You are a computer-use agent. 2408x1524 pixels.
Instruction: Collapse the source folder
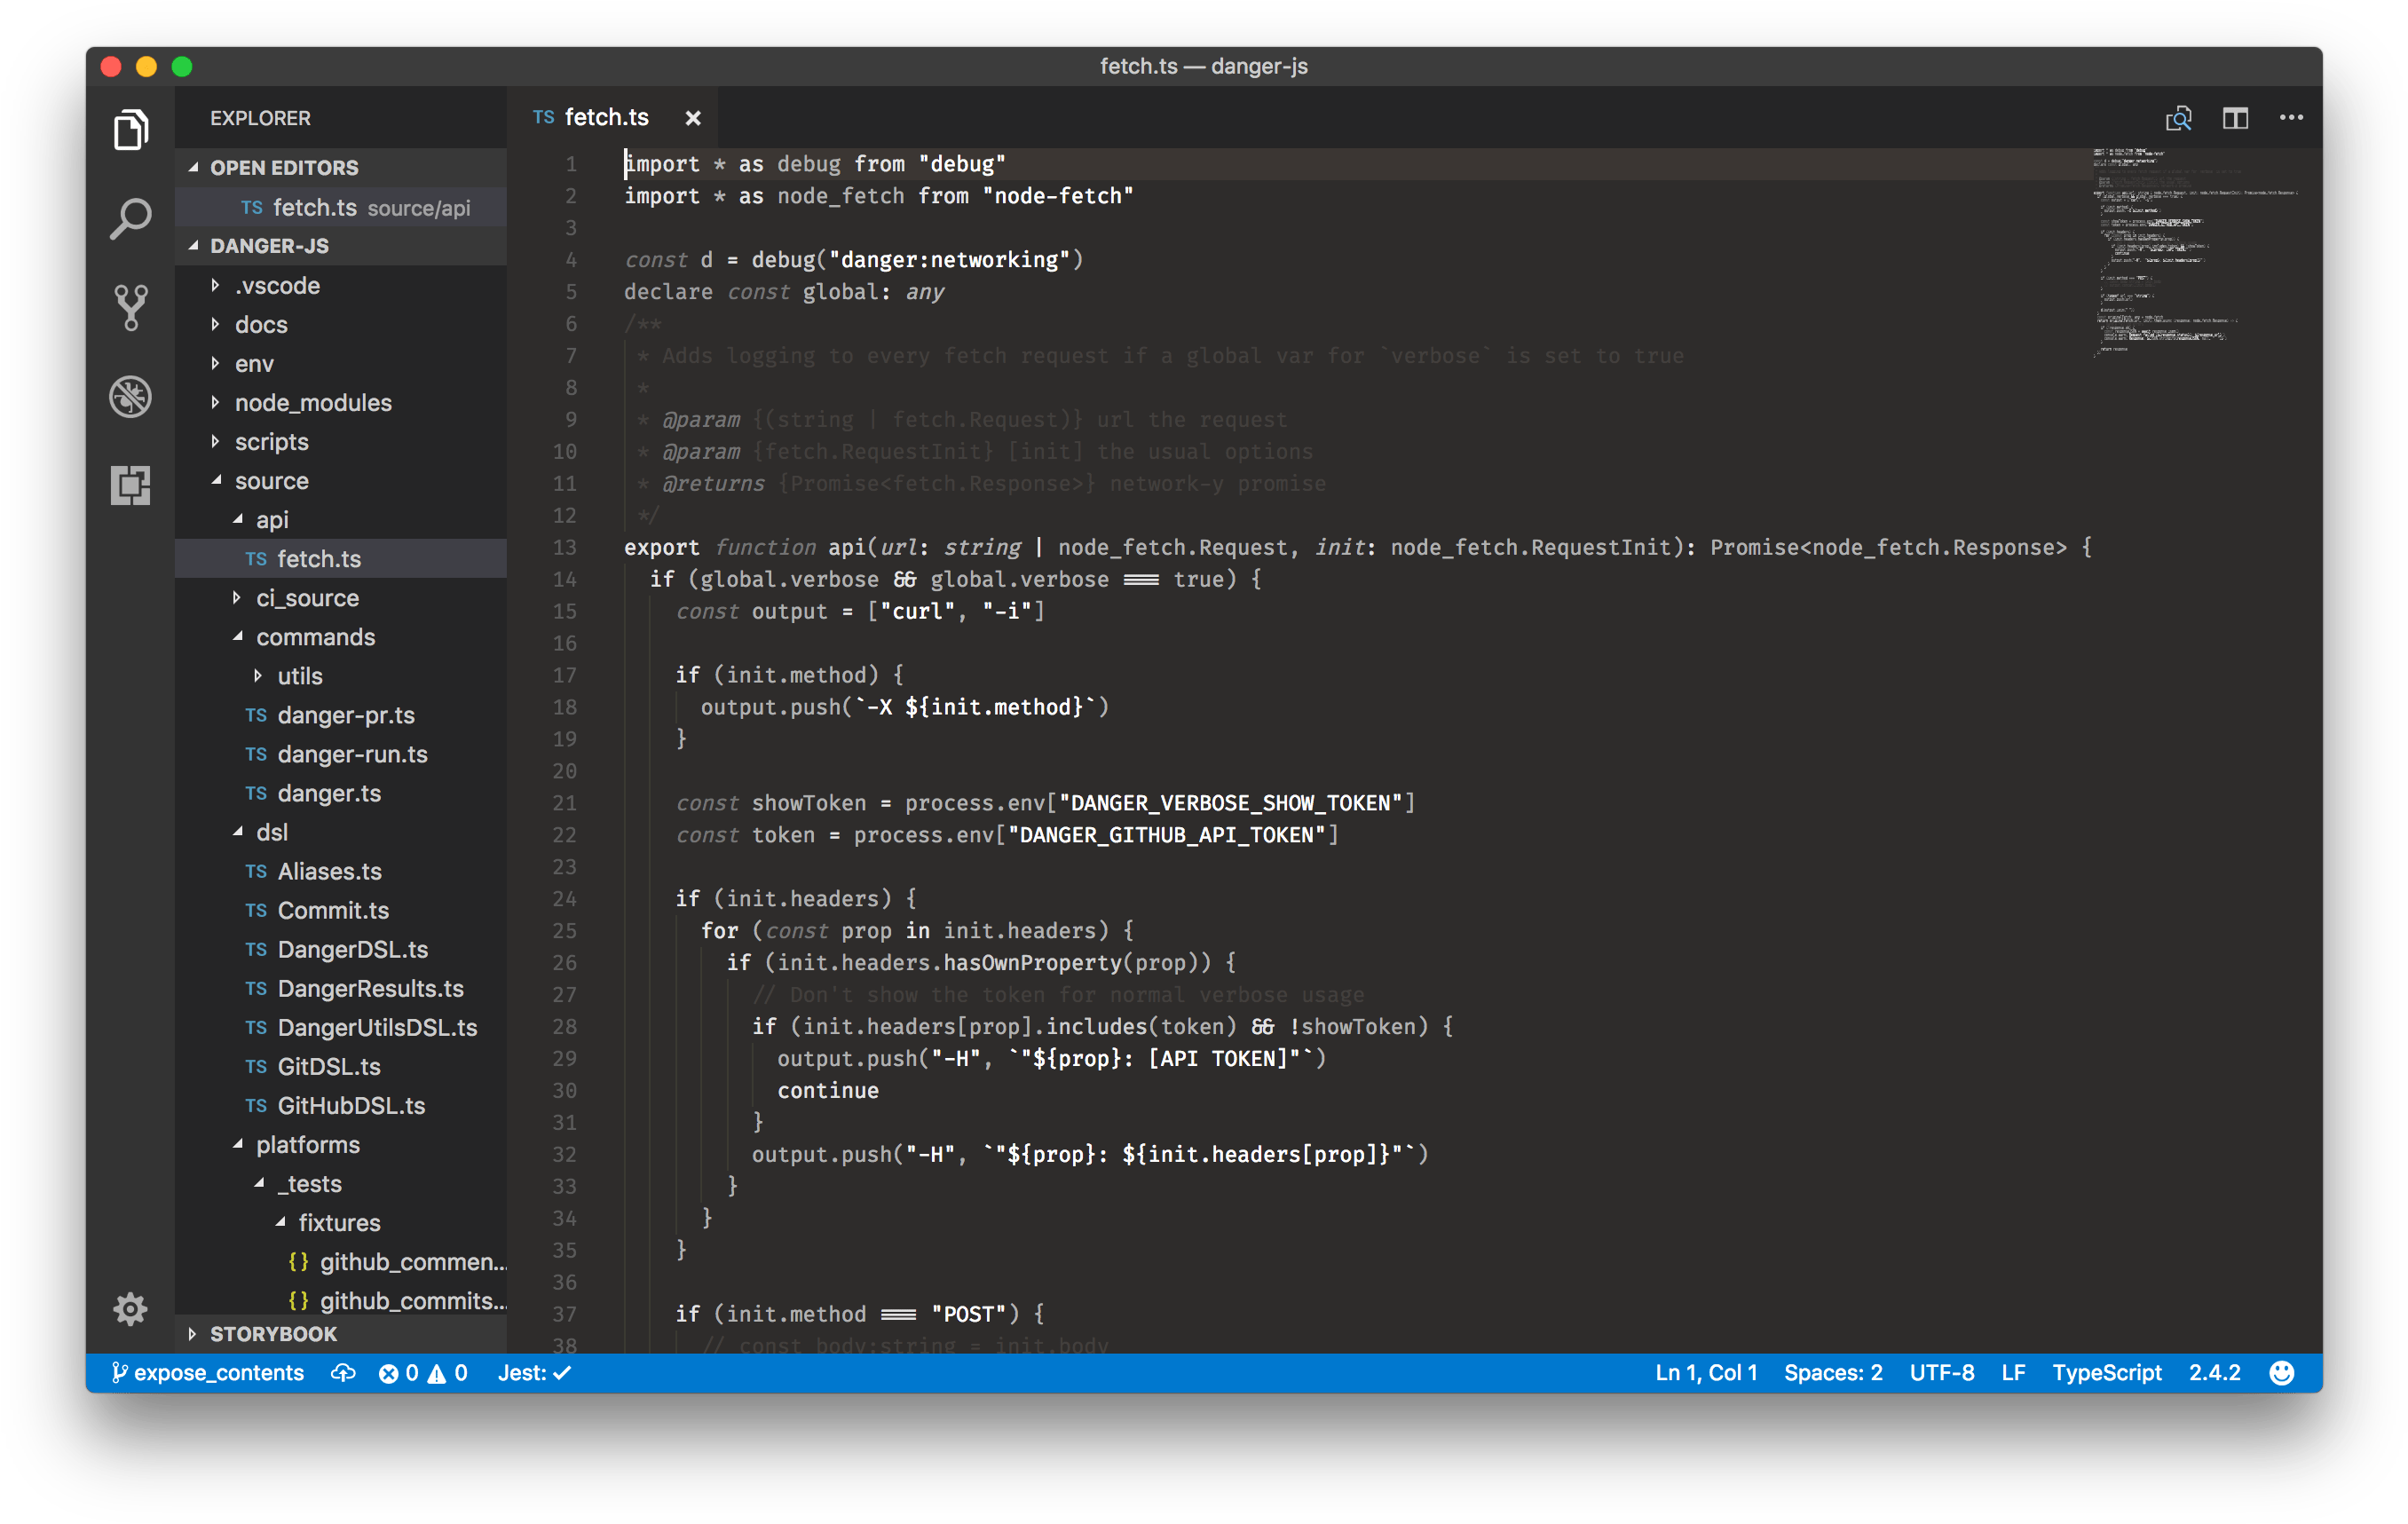coord(271,481)
